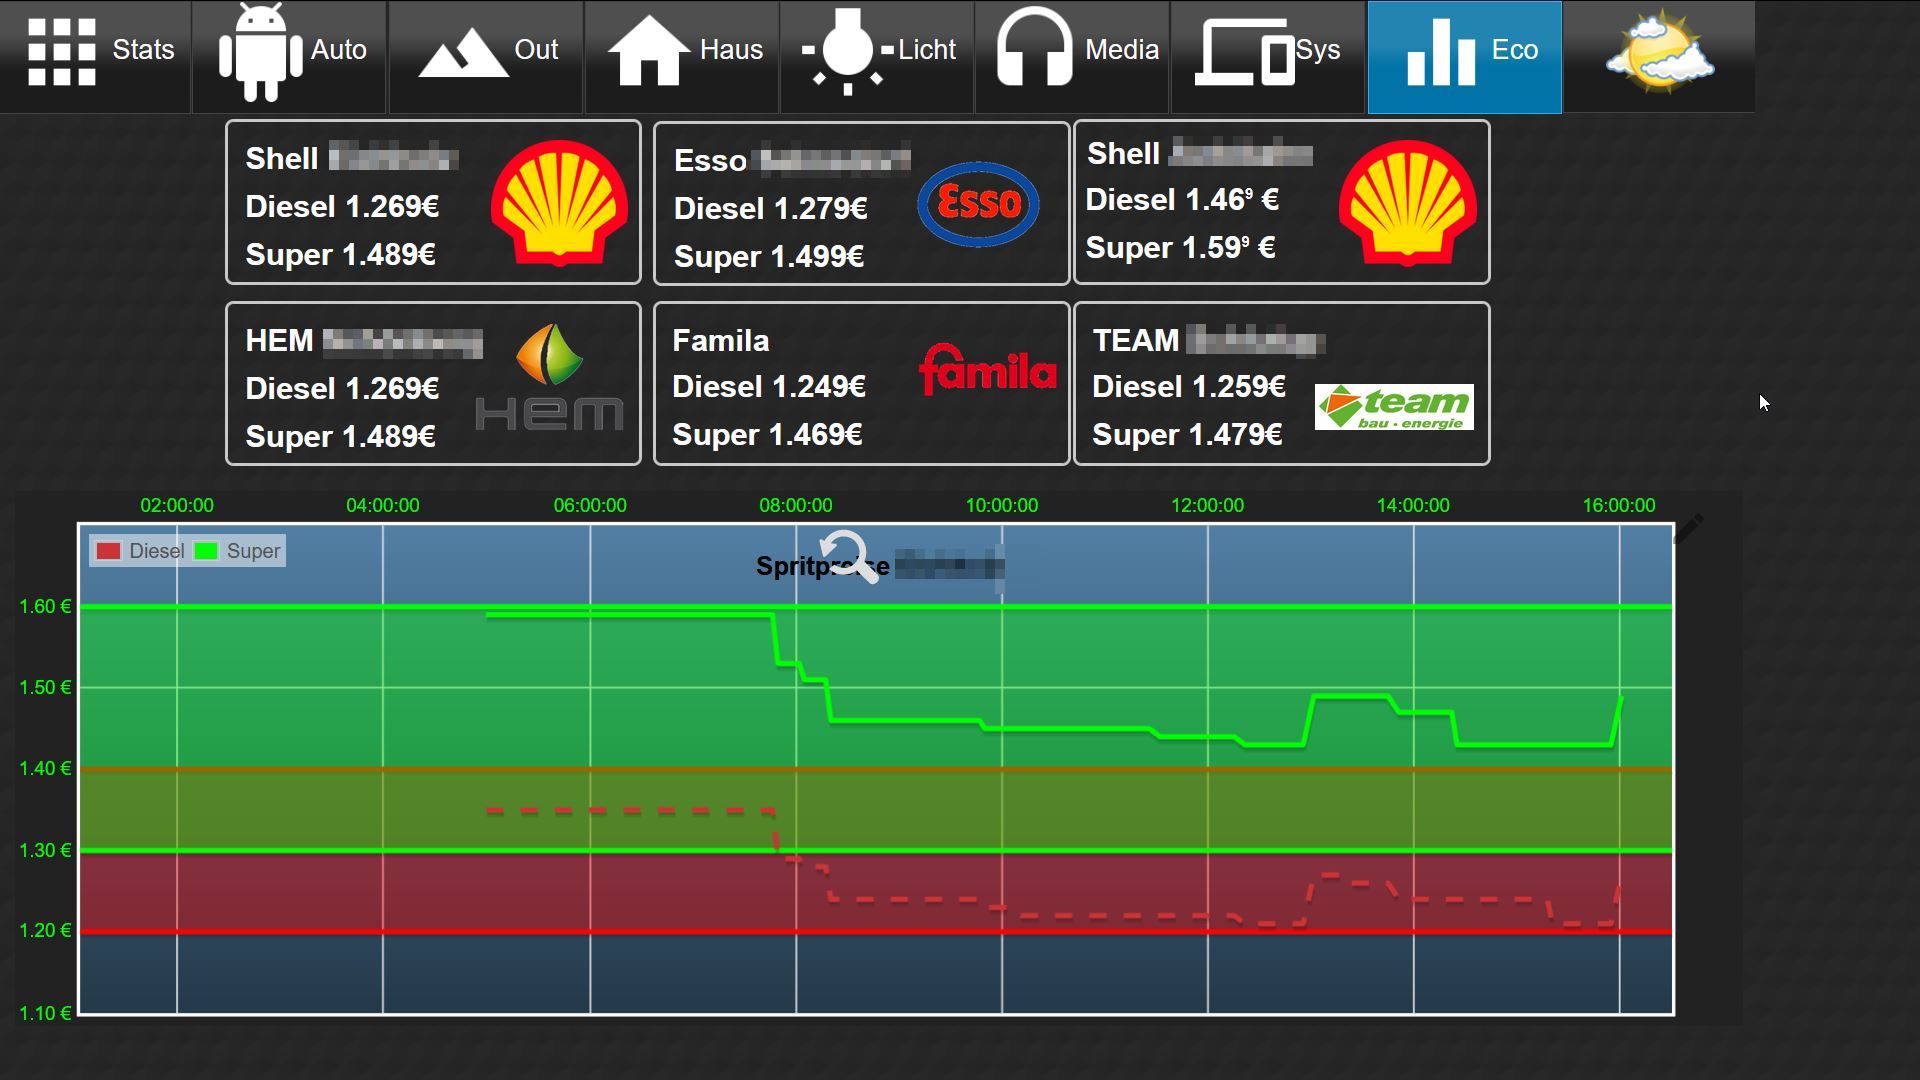Toggle the Super series in legend
The width and height of the screenshot is (1920, 1080).
pyautogui.click(x=237, y=551)
